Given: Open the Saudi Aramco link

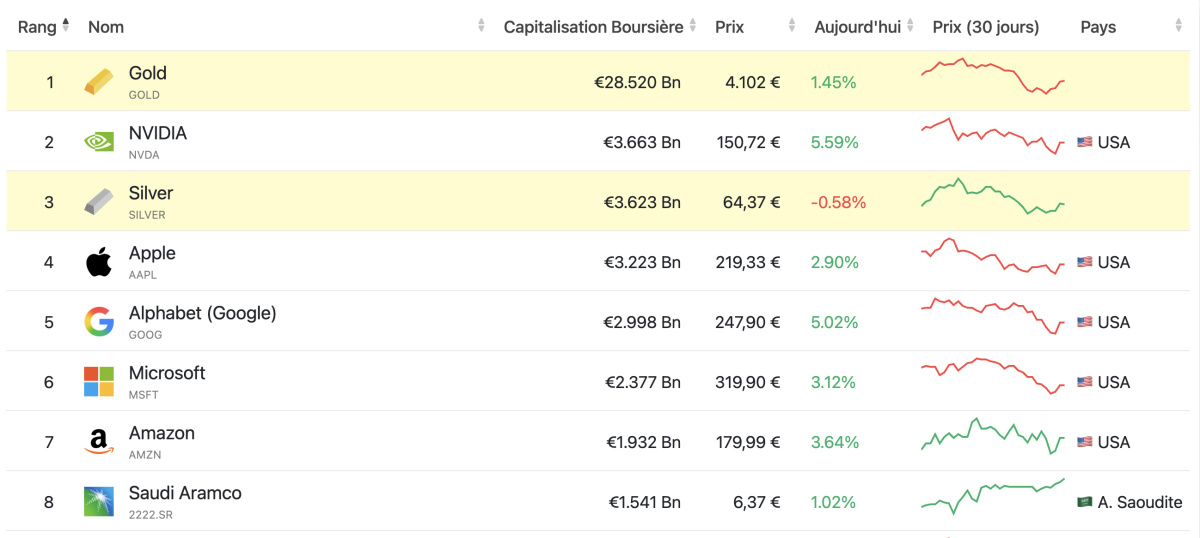Looking at the screenshot, I should click(x=185, y=493).
